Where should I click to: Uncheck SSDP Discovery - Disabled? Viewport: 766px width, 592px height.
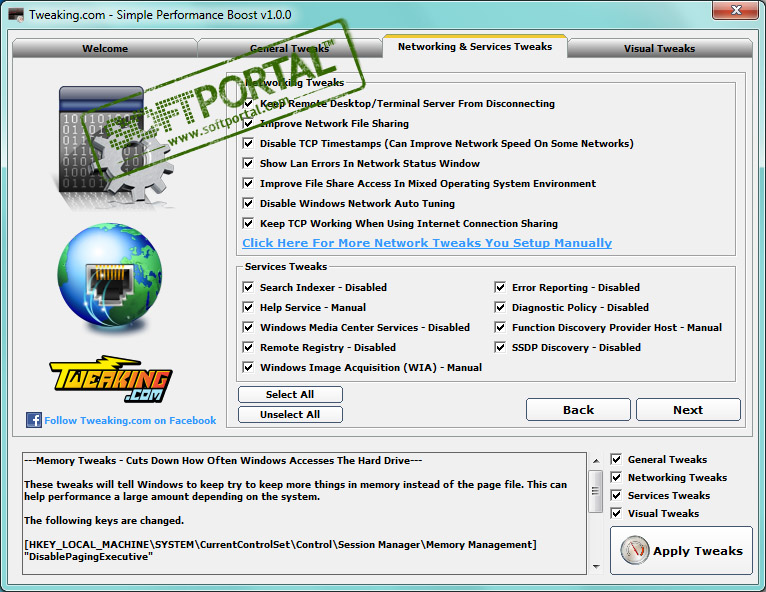click(x=500, y=347)
